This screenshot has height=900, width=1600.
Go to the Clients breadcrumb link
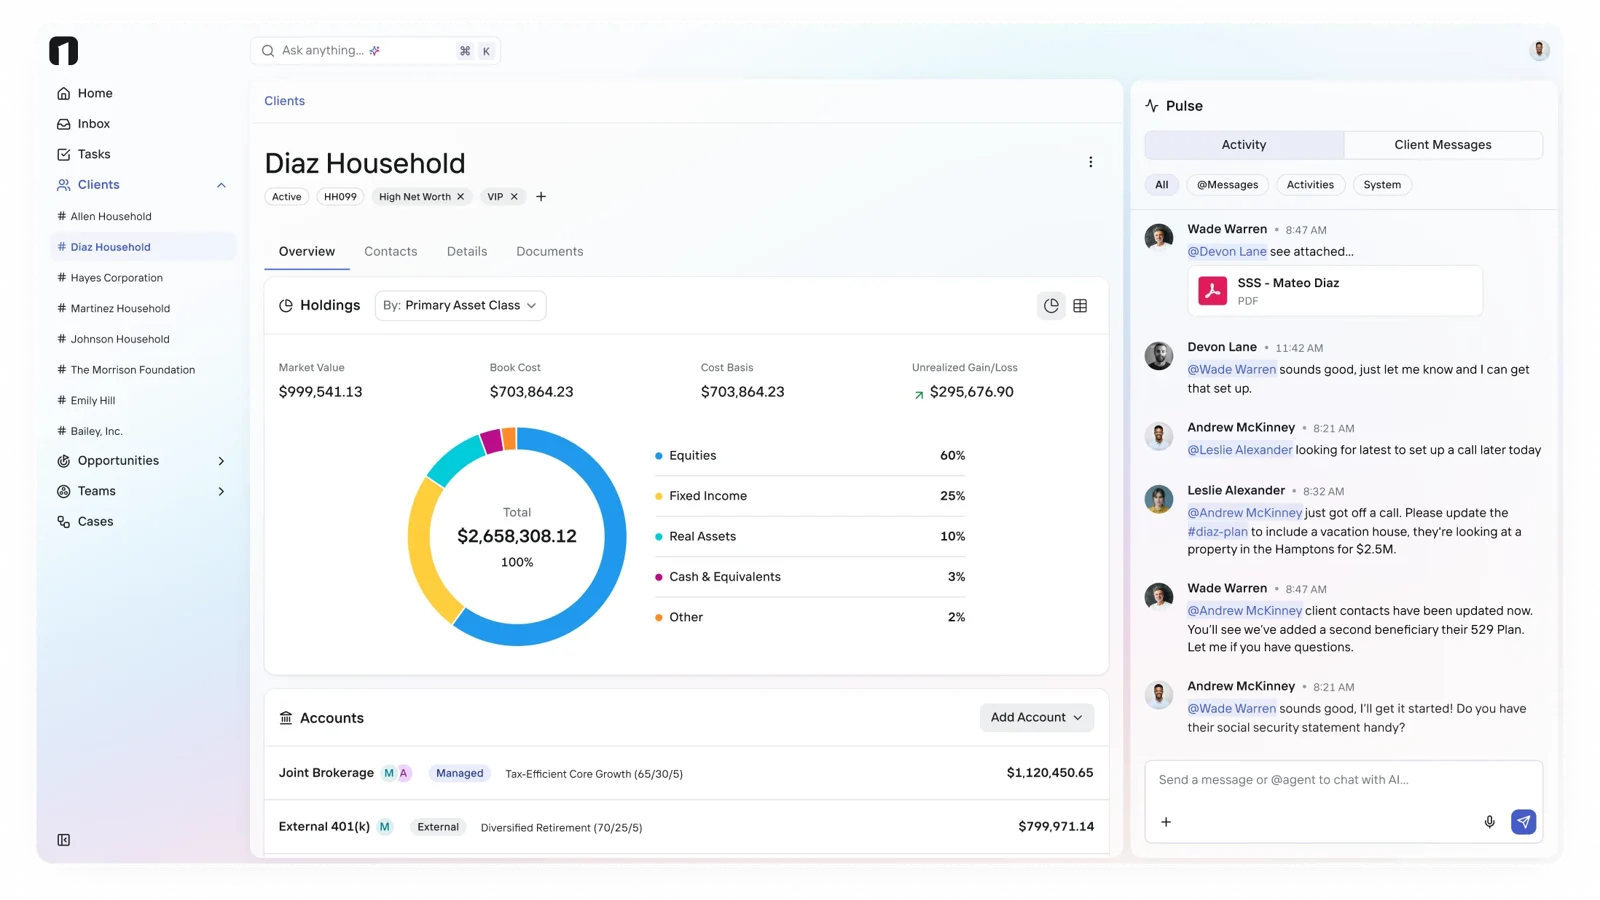tap(284, 101)
